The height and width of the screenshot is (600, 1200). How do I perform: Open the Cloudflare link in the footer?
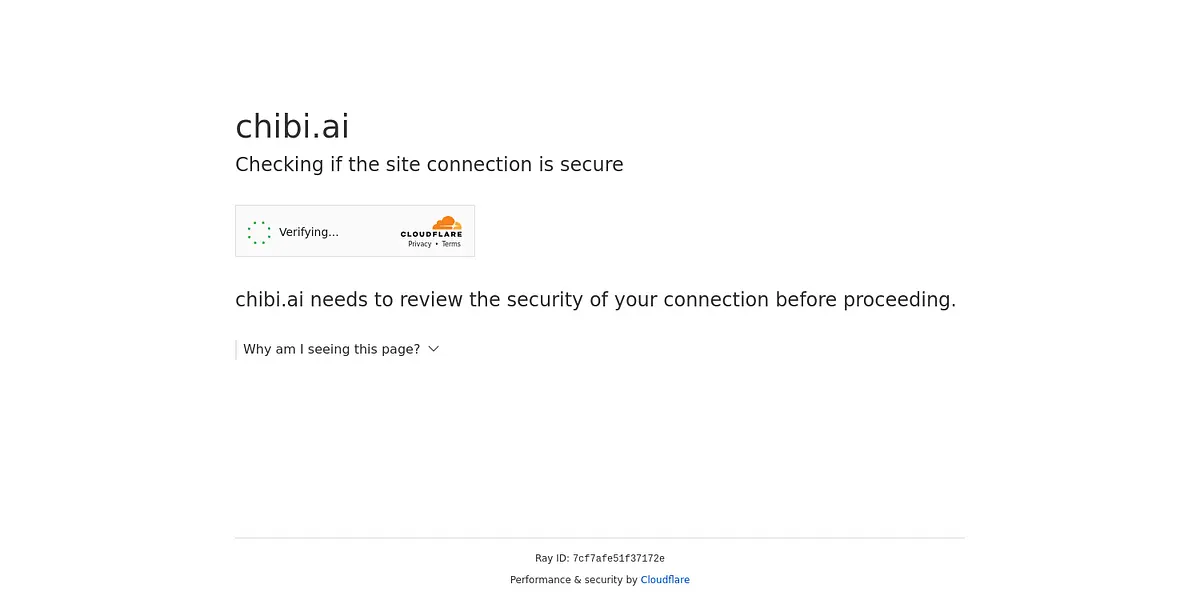665,580
